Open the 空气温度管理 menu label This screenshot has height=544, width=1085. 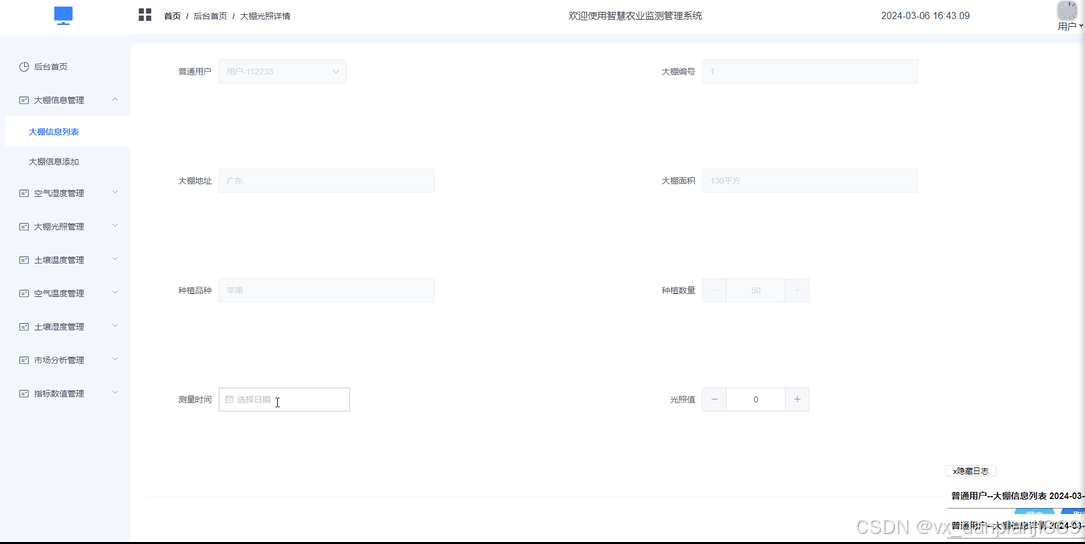[59, 293]
